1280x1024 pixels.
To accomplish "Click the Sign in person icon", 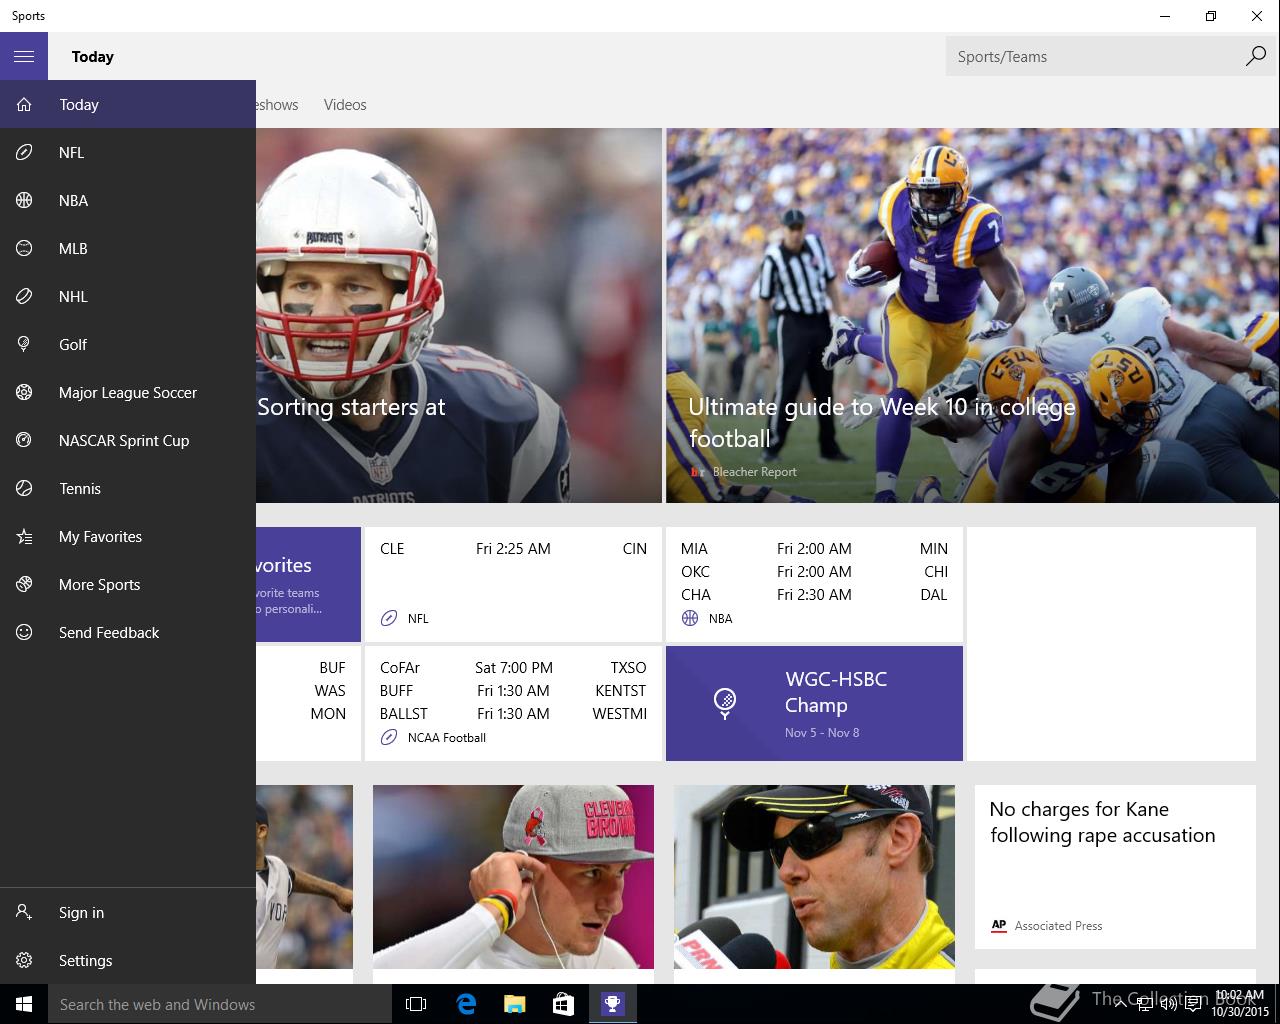I will click(24, 912).
